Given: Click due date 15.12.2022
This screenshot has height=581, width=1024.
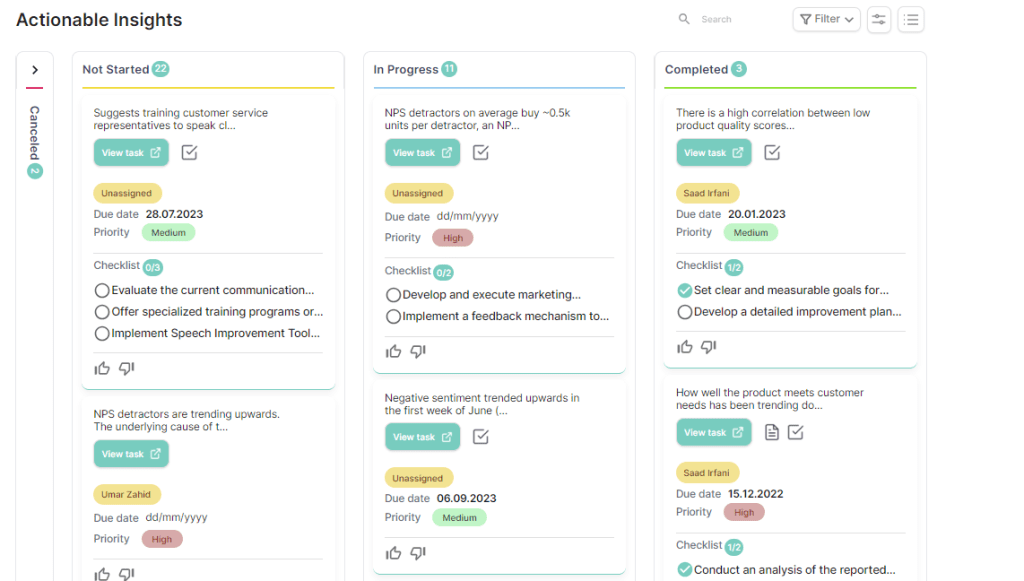Looking at the screenshot, I should click(x=756, y=494).
